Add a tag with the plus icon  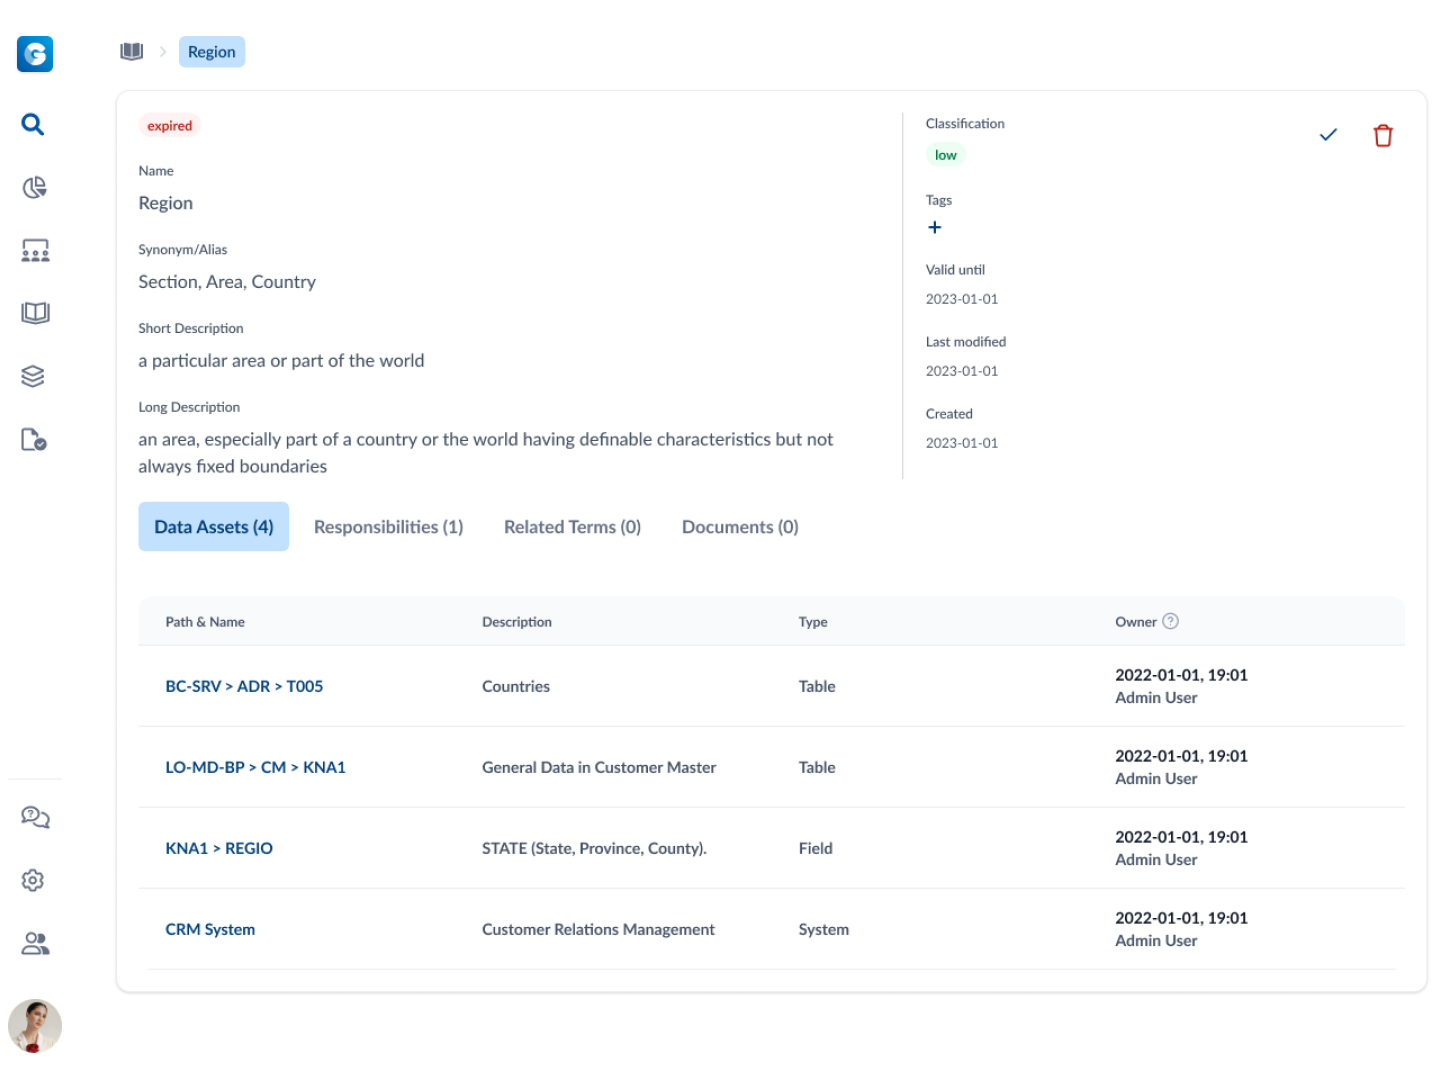click(x=935, y=227)
